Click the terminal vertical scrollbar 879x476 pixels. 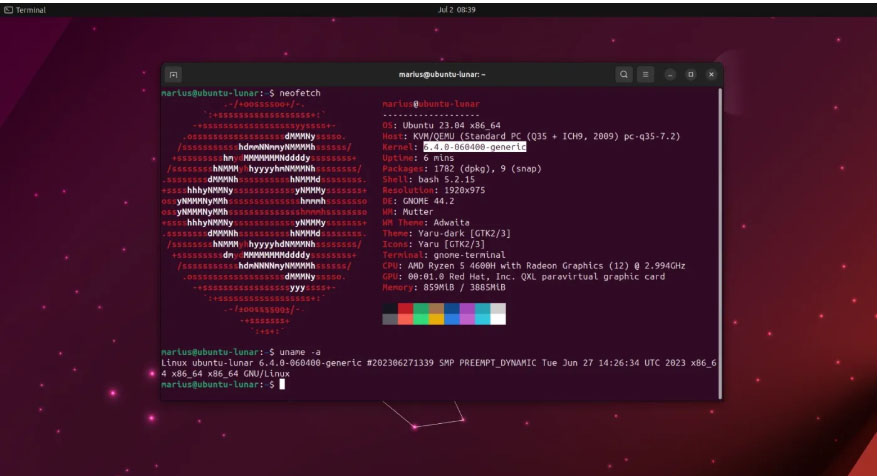(x=720, y=242)
